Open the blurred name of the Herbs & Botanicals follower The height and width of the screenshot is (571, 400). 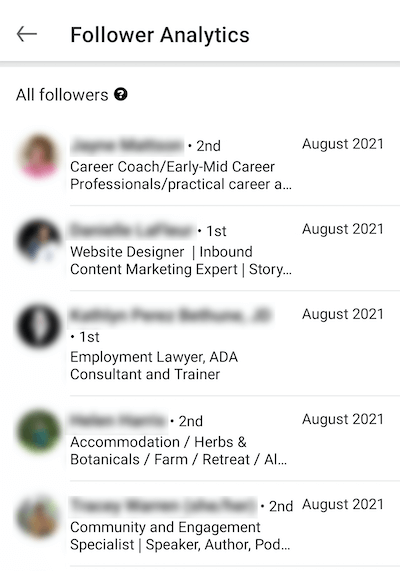(118, 421)
